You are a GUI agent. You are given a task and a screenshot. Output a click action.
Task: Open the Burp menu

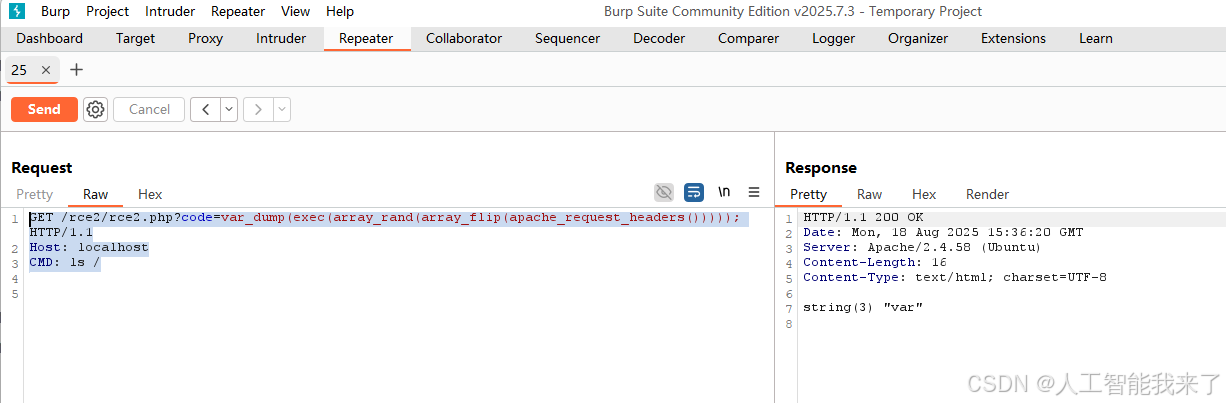55,12
